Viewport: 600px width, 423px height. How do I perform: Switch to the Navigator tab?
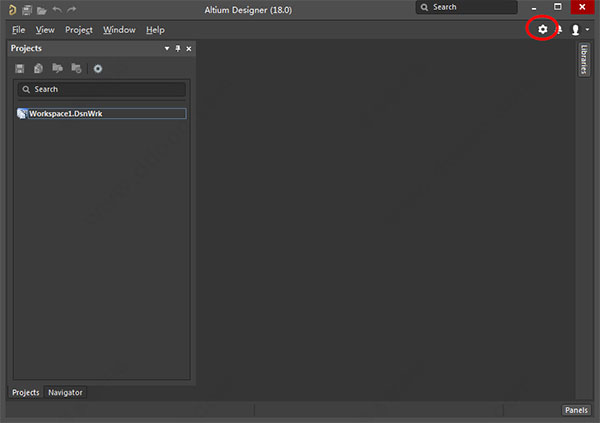coord(65,392)
